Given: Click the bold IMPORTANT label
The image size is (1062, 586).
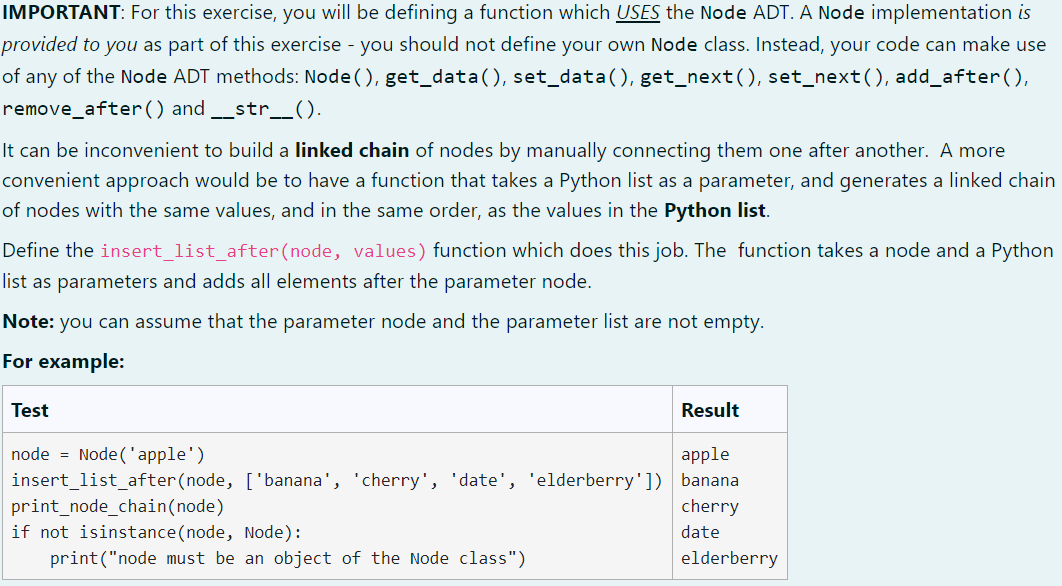Looking at the screenshot, I should [55, 12].
